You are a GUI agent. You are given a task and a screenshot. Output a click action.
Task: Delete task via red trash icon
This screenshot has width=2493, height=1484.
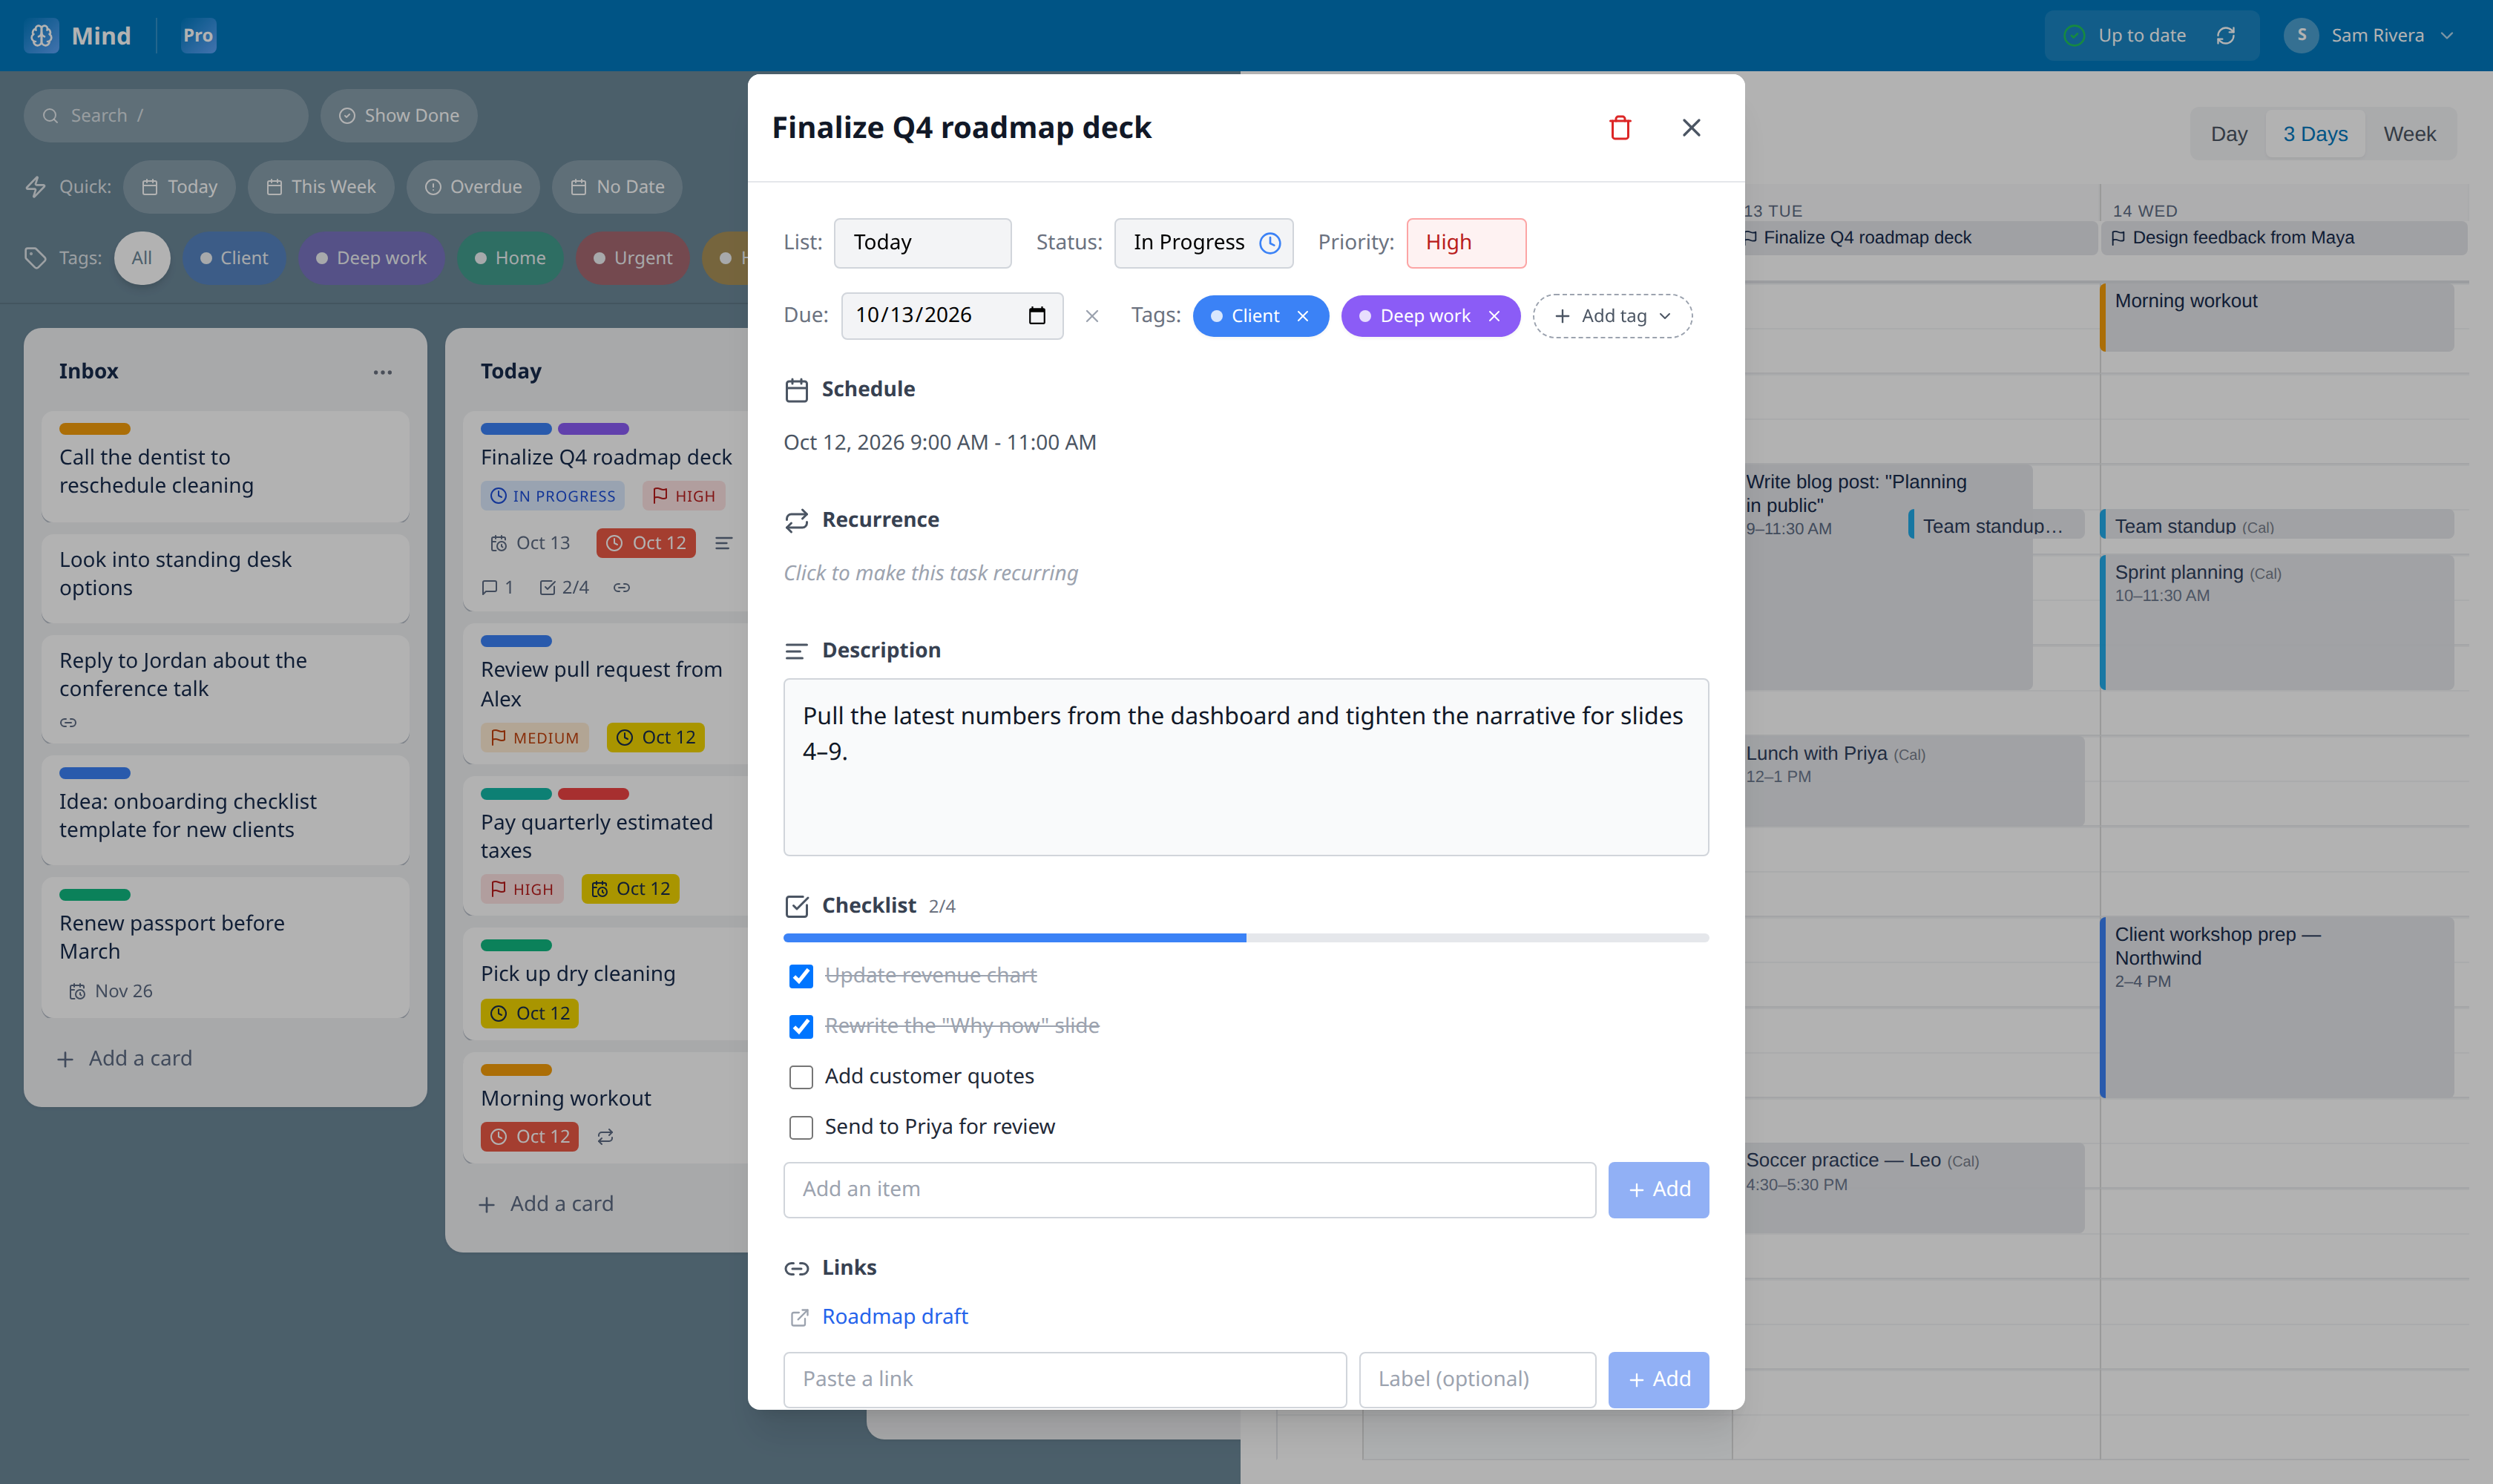click(1620, 128)
